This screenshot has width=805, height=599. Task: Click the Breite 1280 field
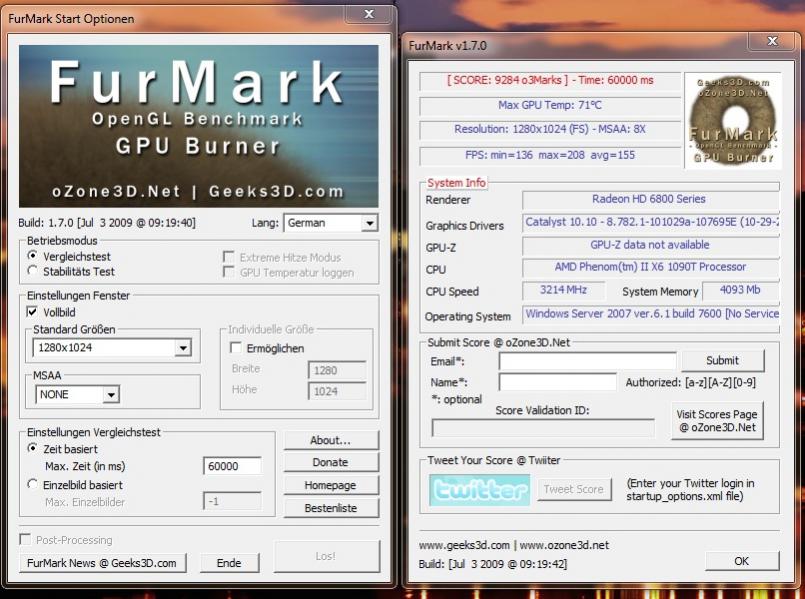pos(337,370)
